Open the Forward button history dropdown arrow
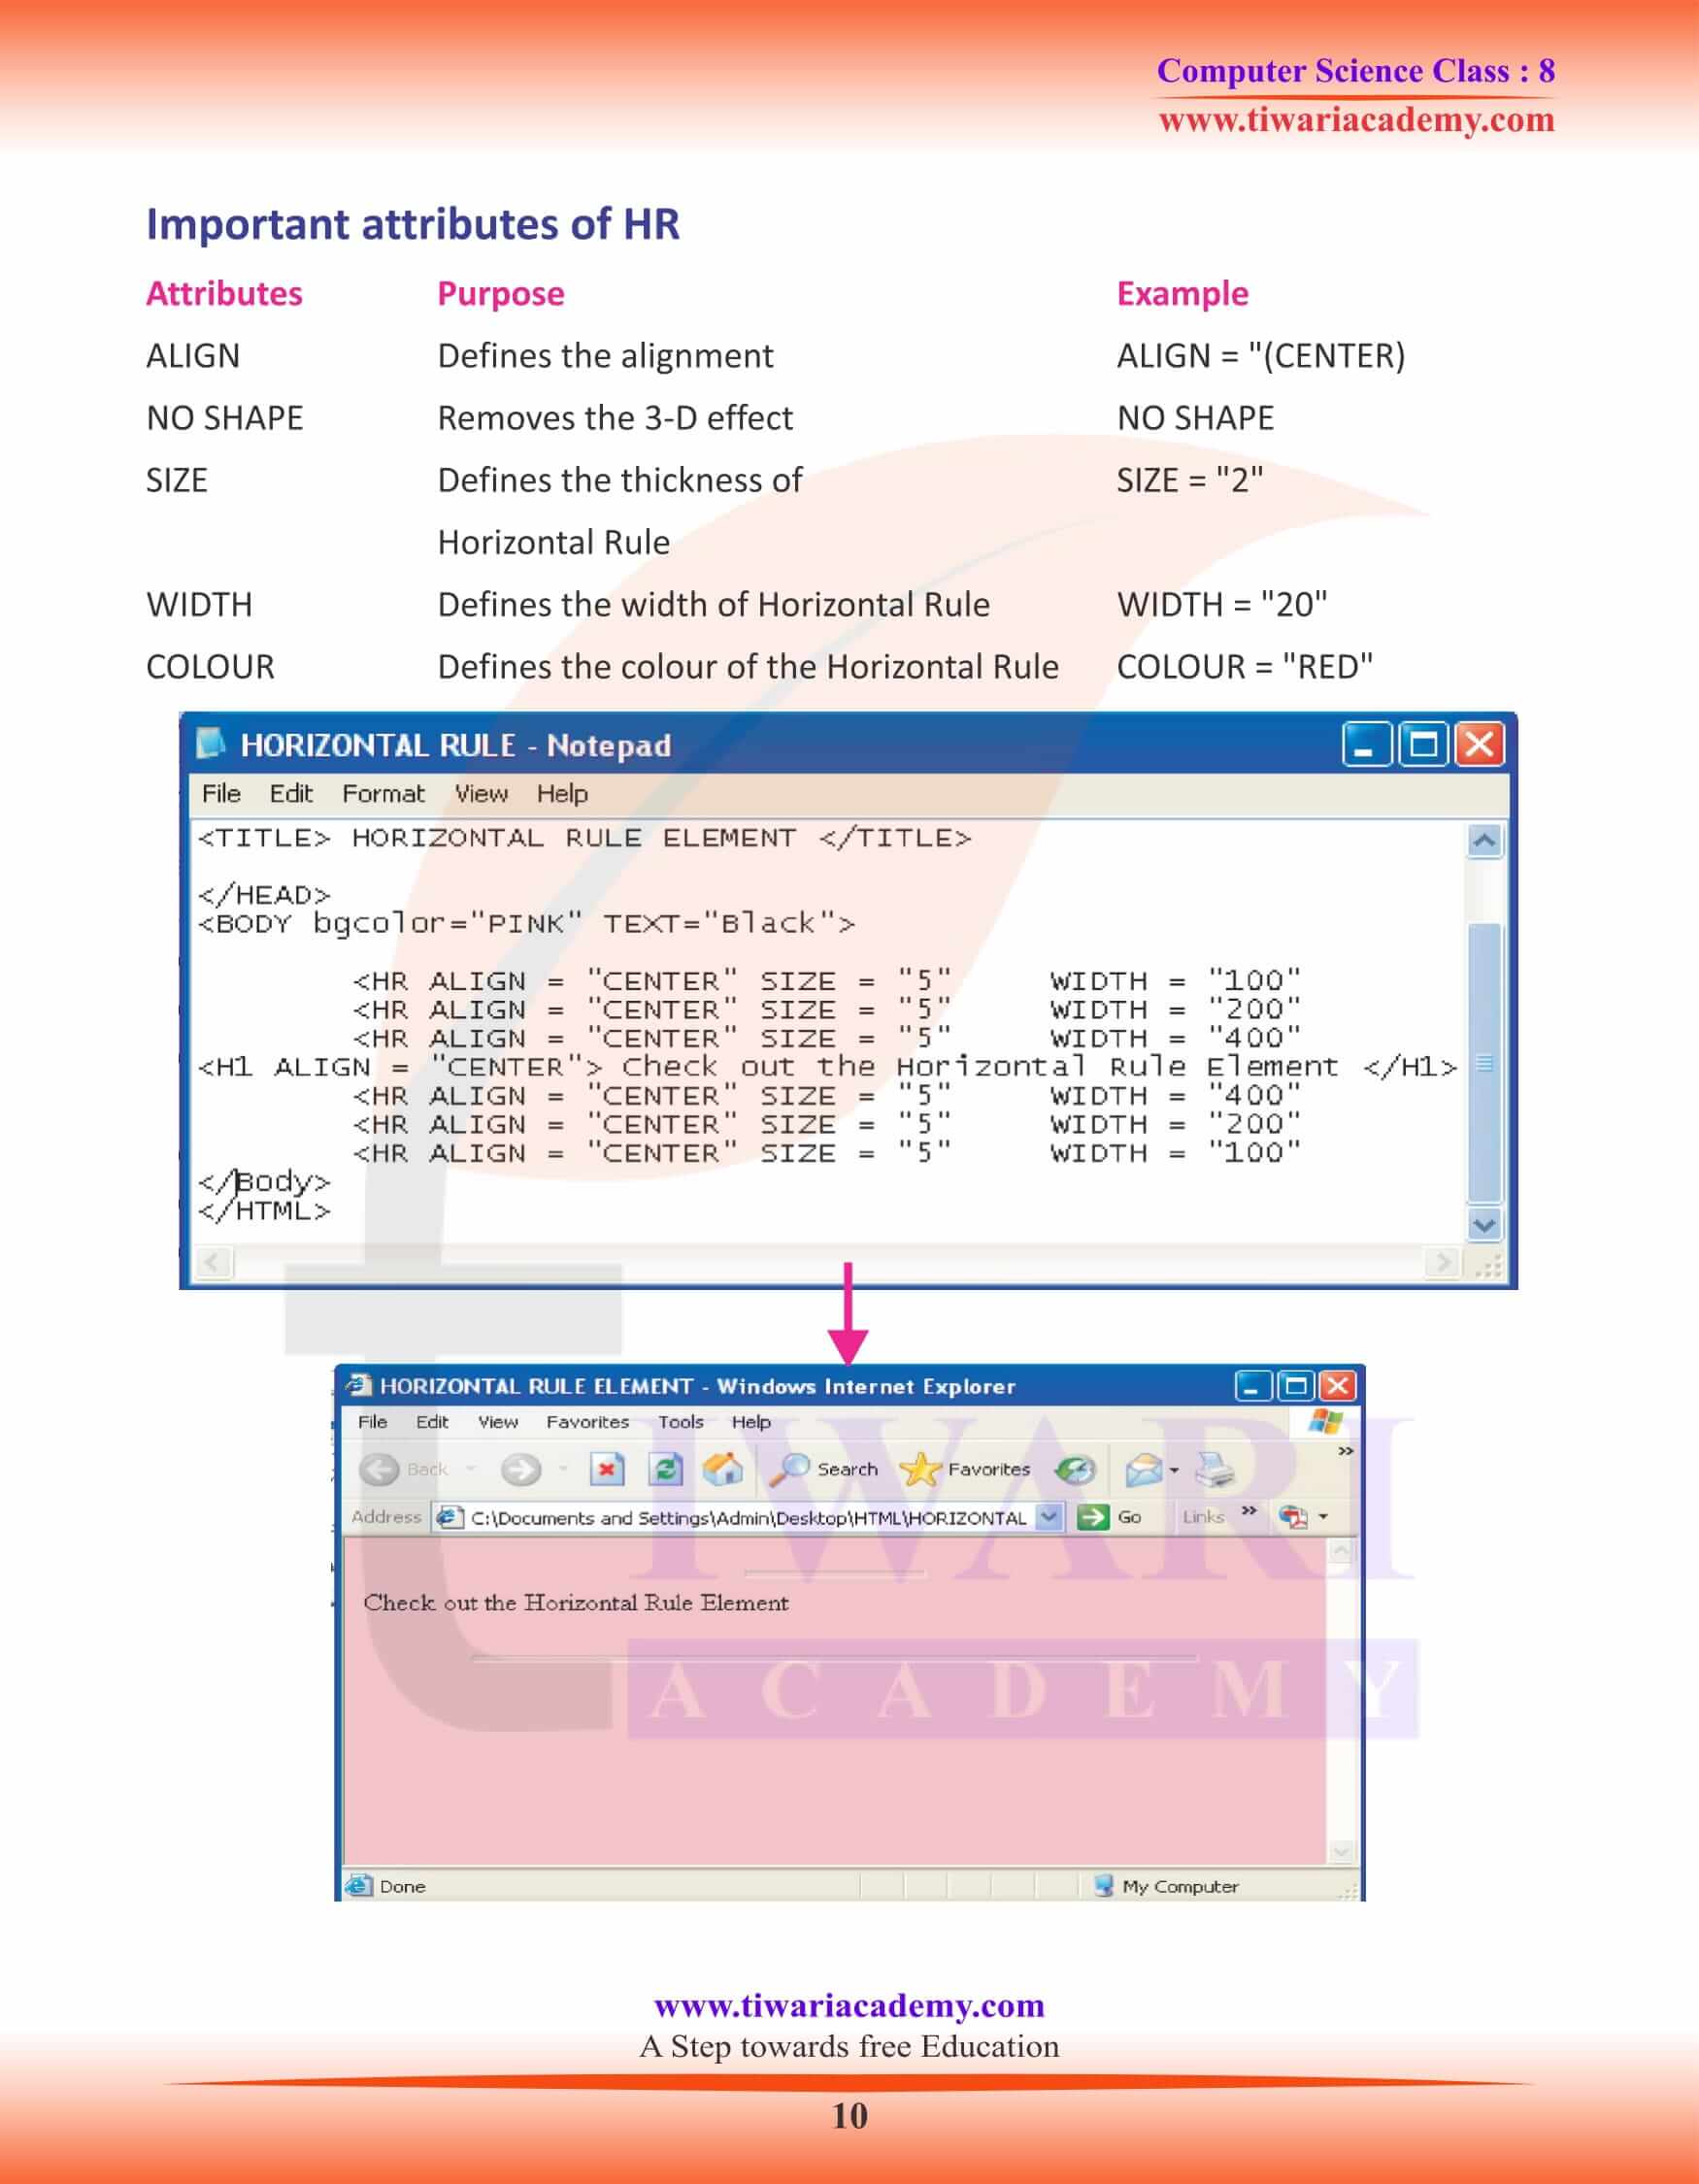 (x=563, y=1469)
